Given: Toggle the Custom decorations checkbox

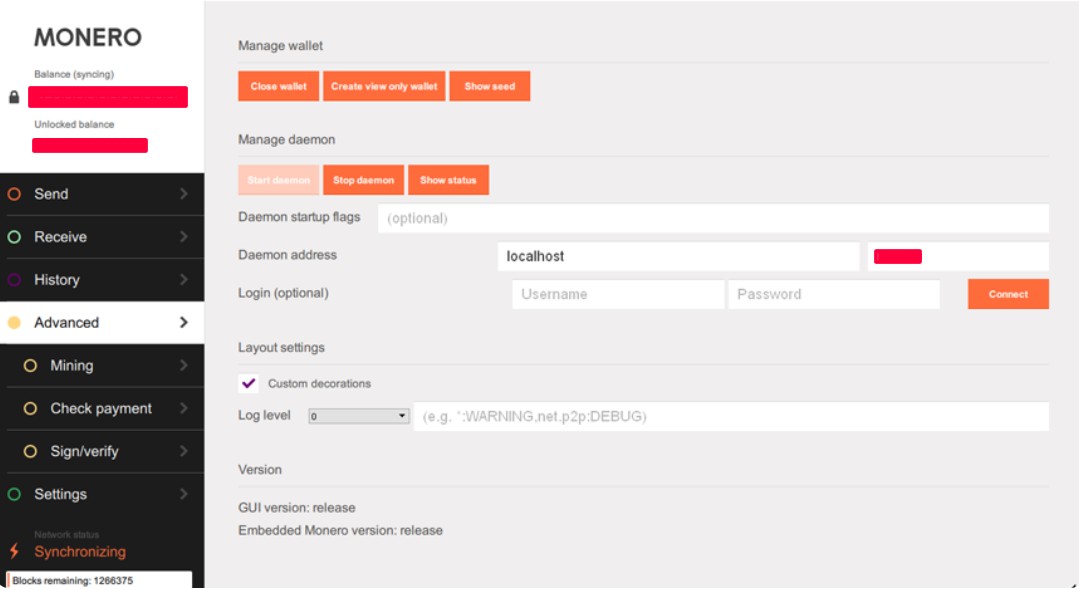Looking at the screenshot, I should point(248,383).
